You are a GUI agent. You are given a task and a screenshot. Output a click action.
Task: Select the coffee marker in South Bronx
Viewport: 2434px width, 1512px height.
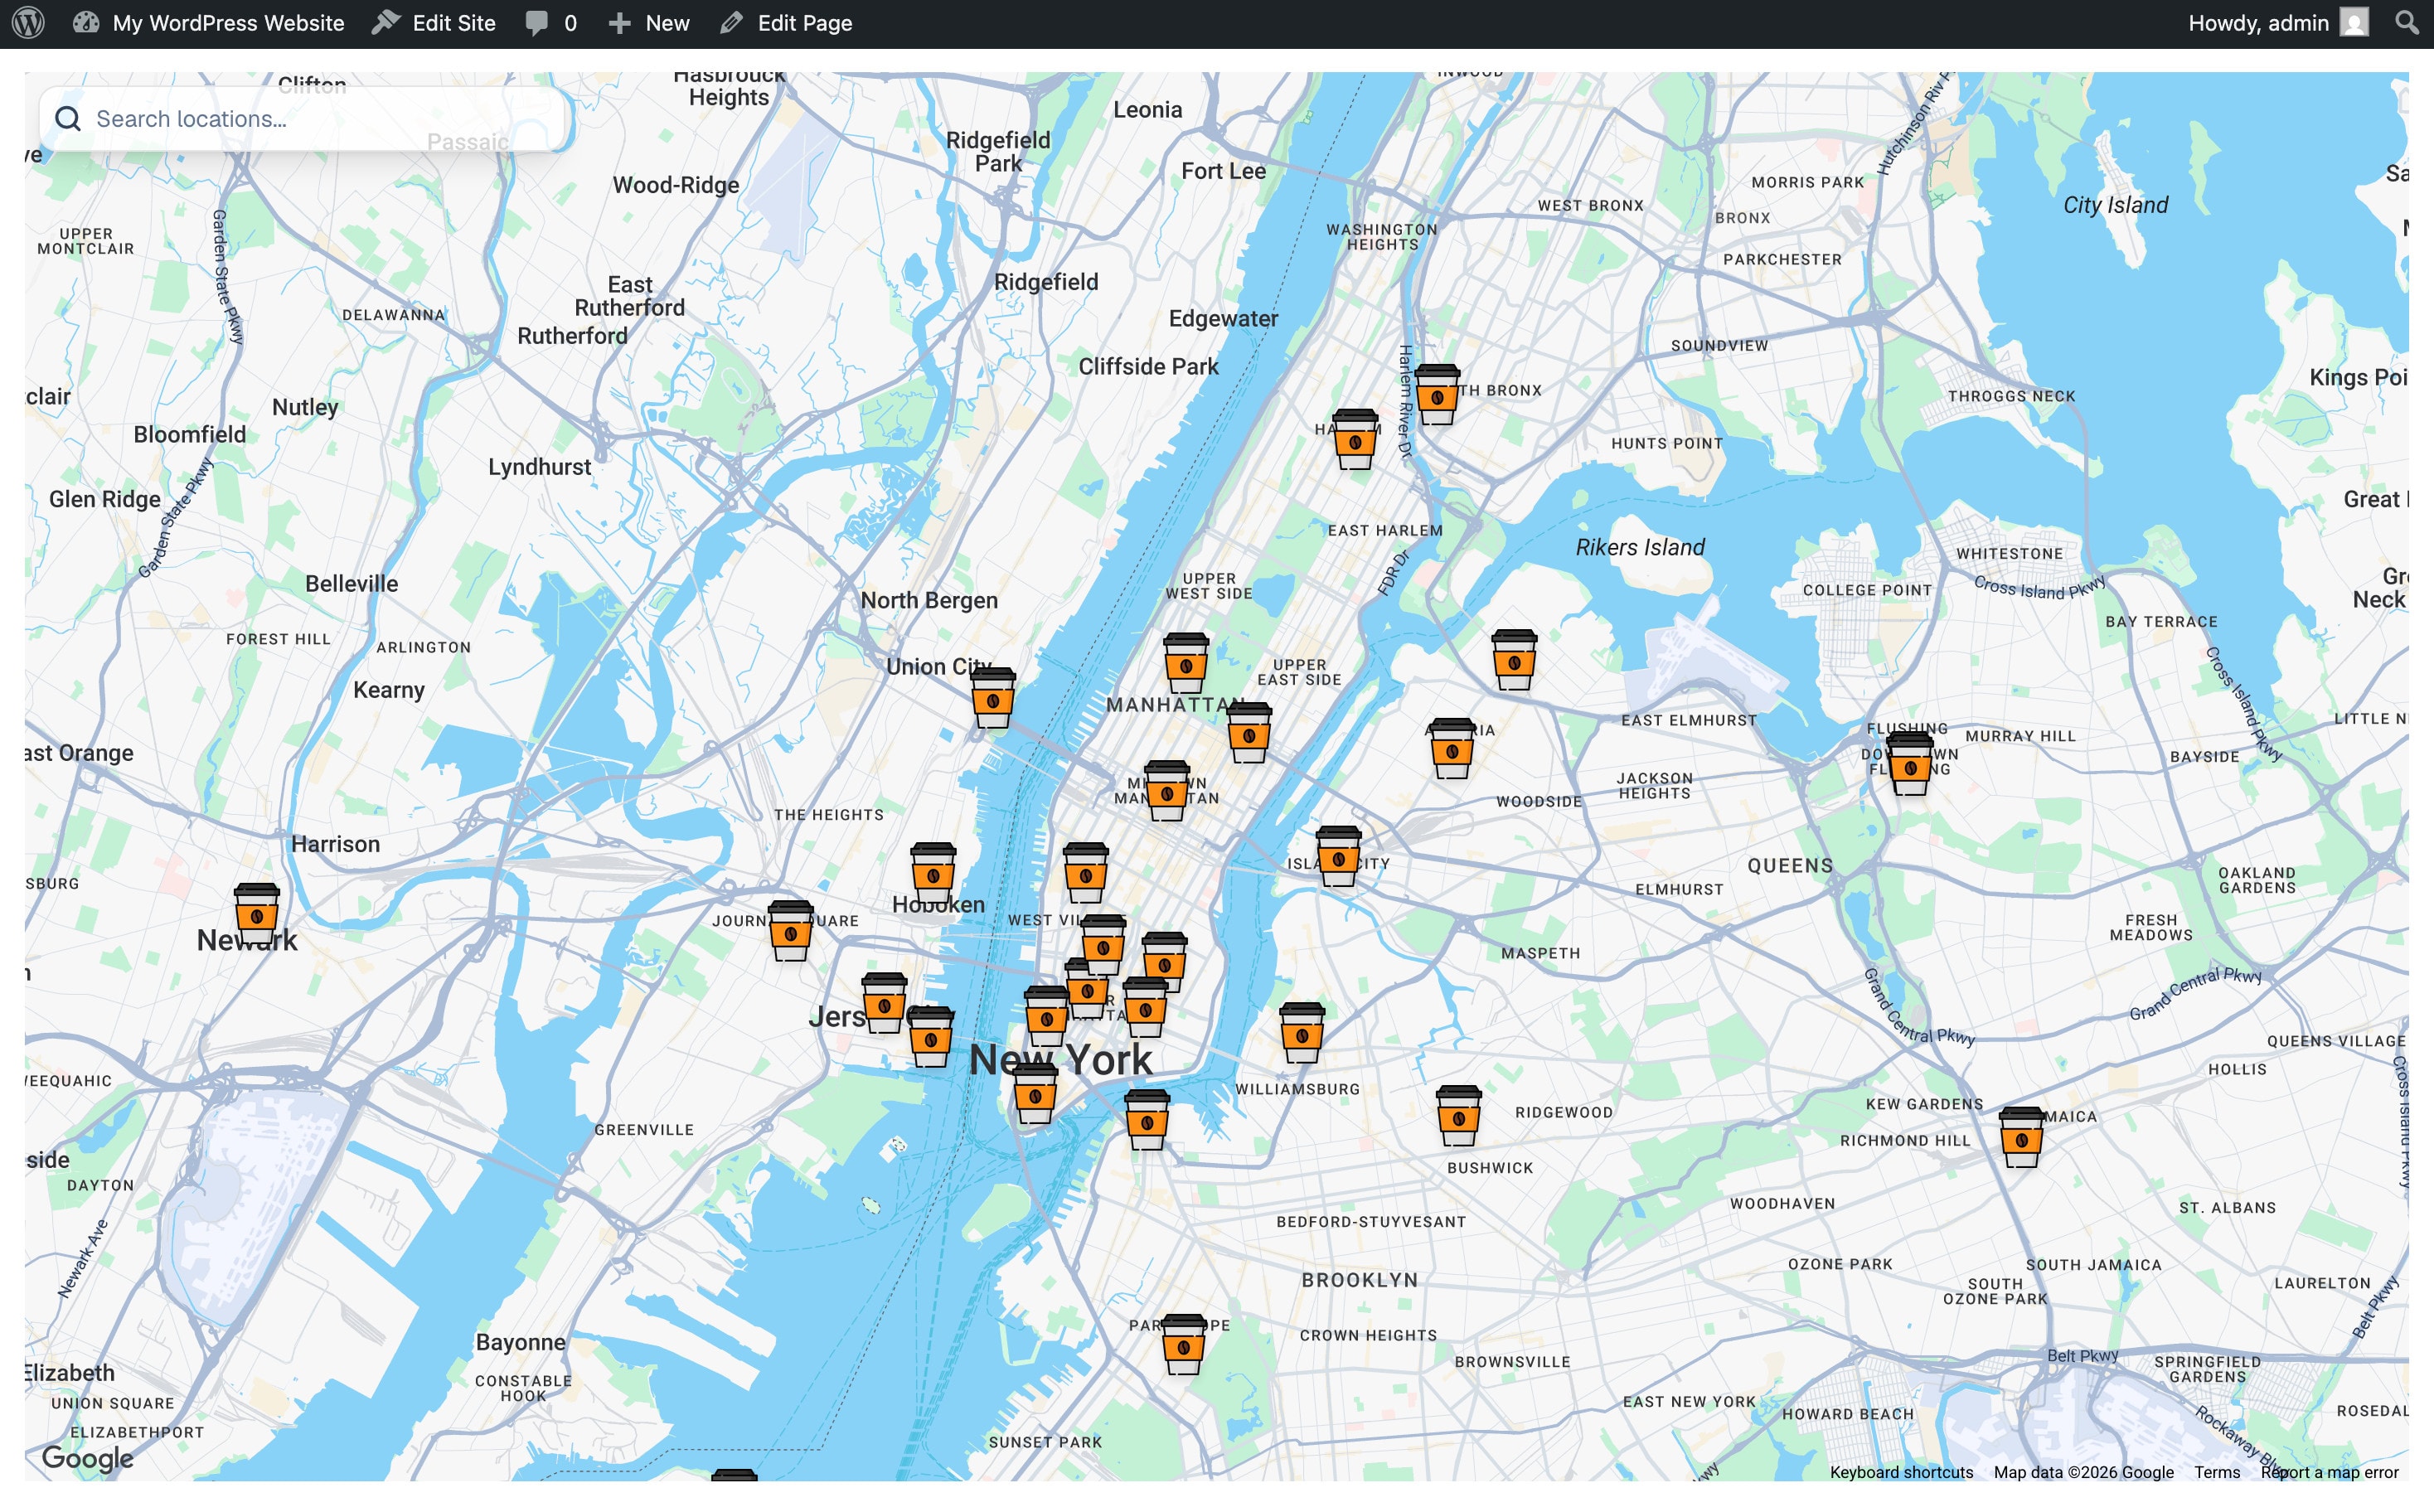click(1437, 395)
